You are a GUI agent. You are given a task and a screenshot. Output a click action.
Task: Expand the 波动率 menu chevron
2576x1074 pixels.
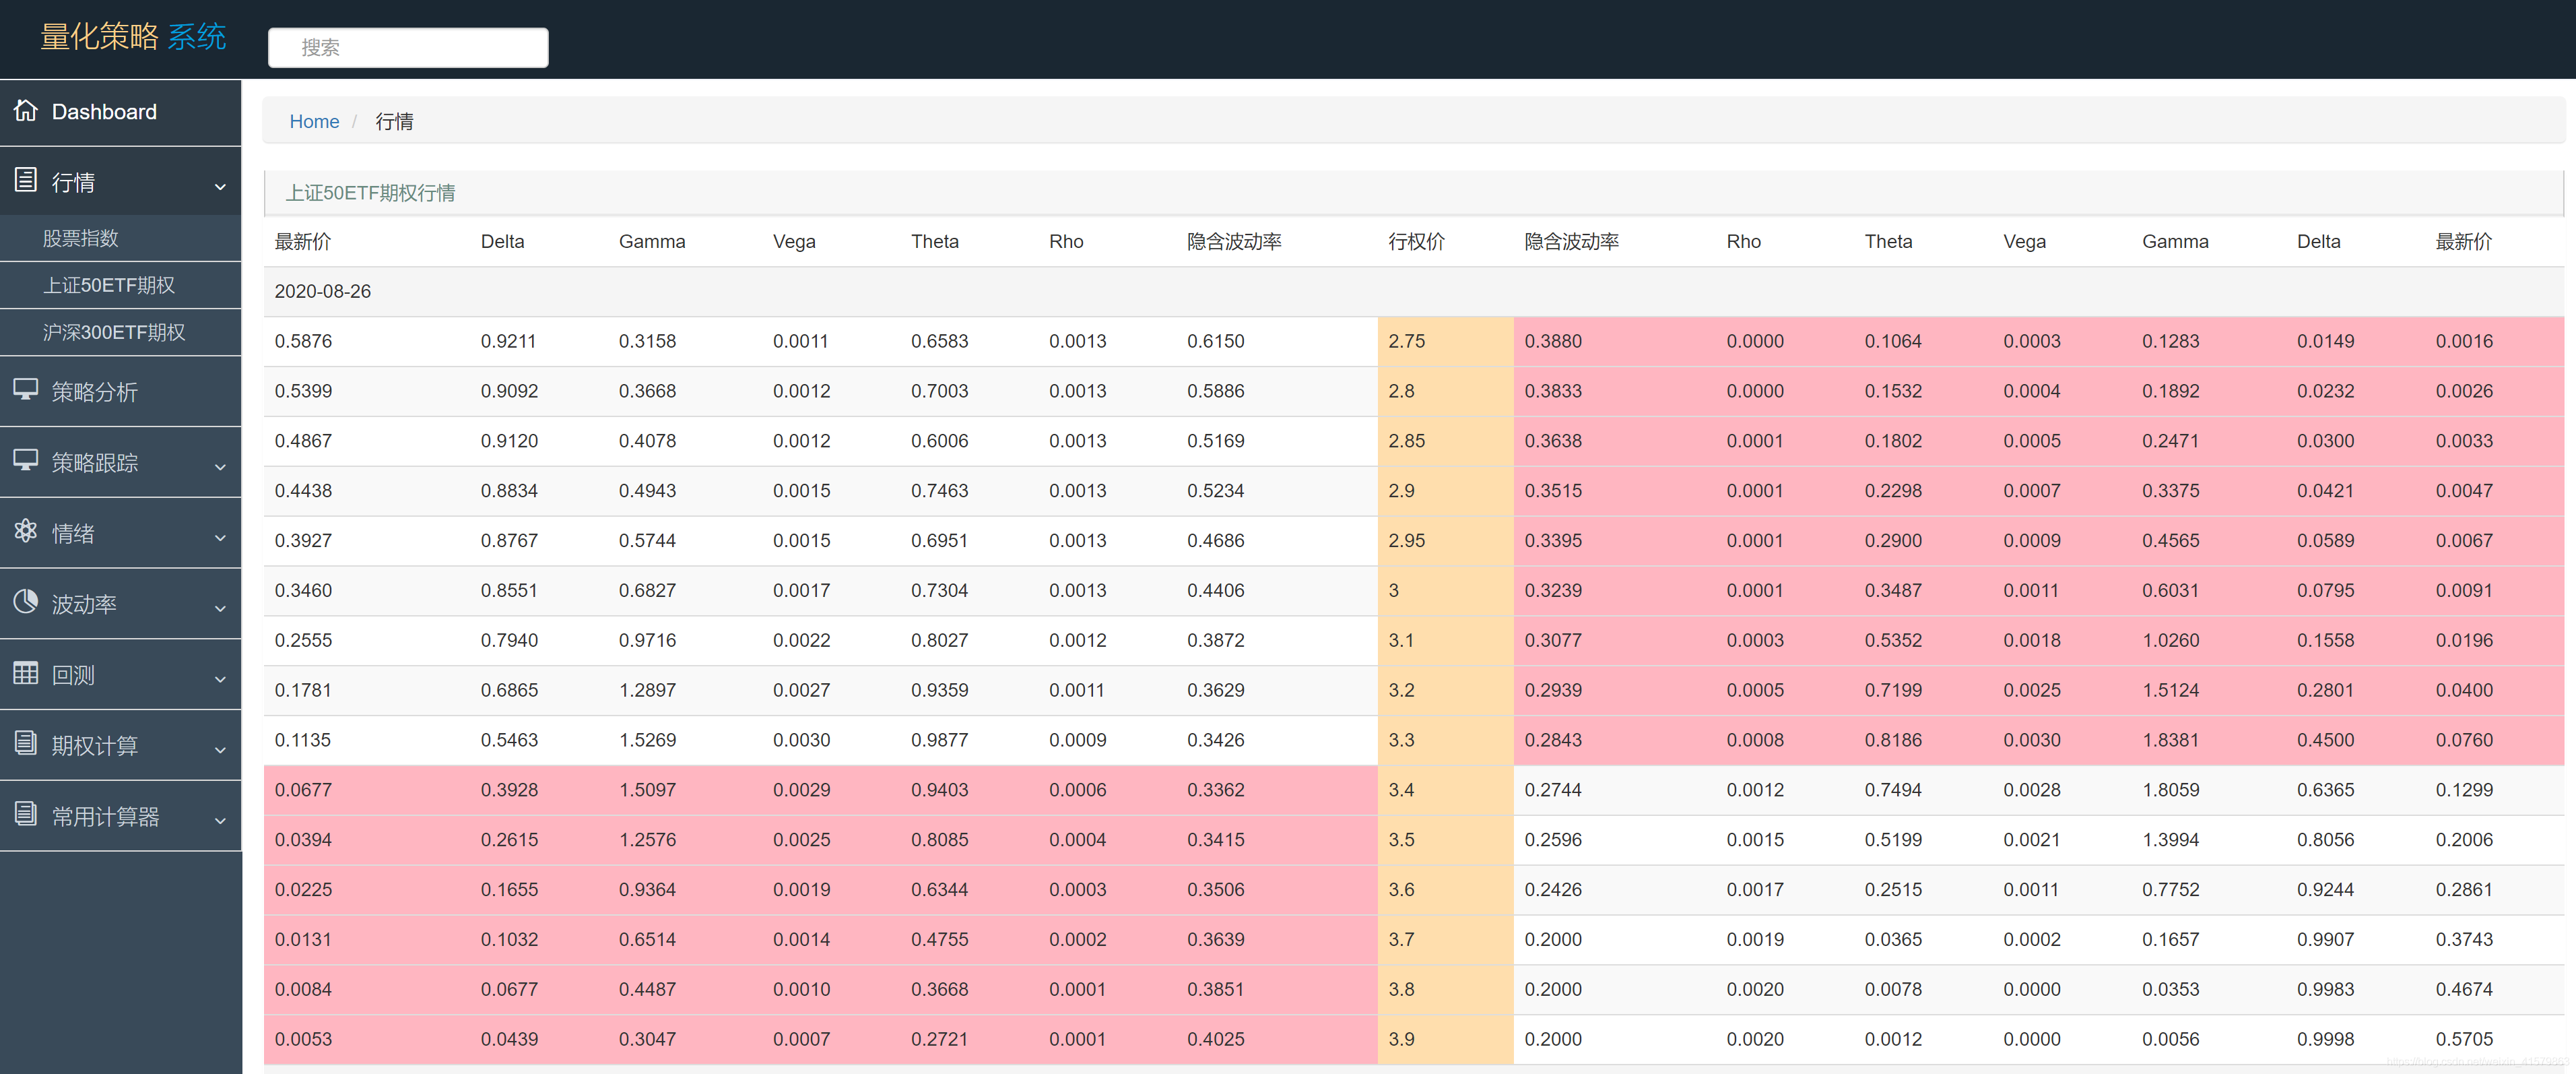click(220, 607)
